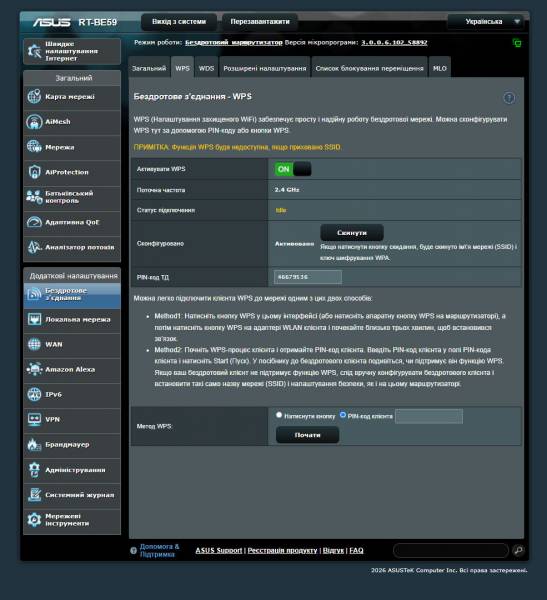This screenshot has height=600, width=547.
Task: Click the Допомога & Підтримка question icon
Action: coord(133,551)
